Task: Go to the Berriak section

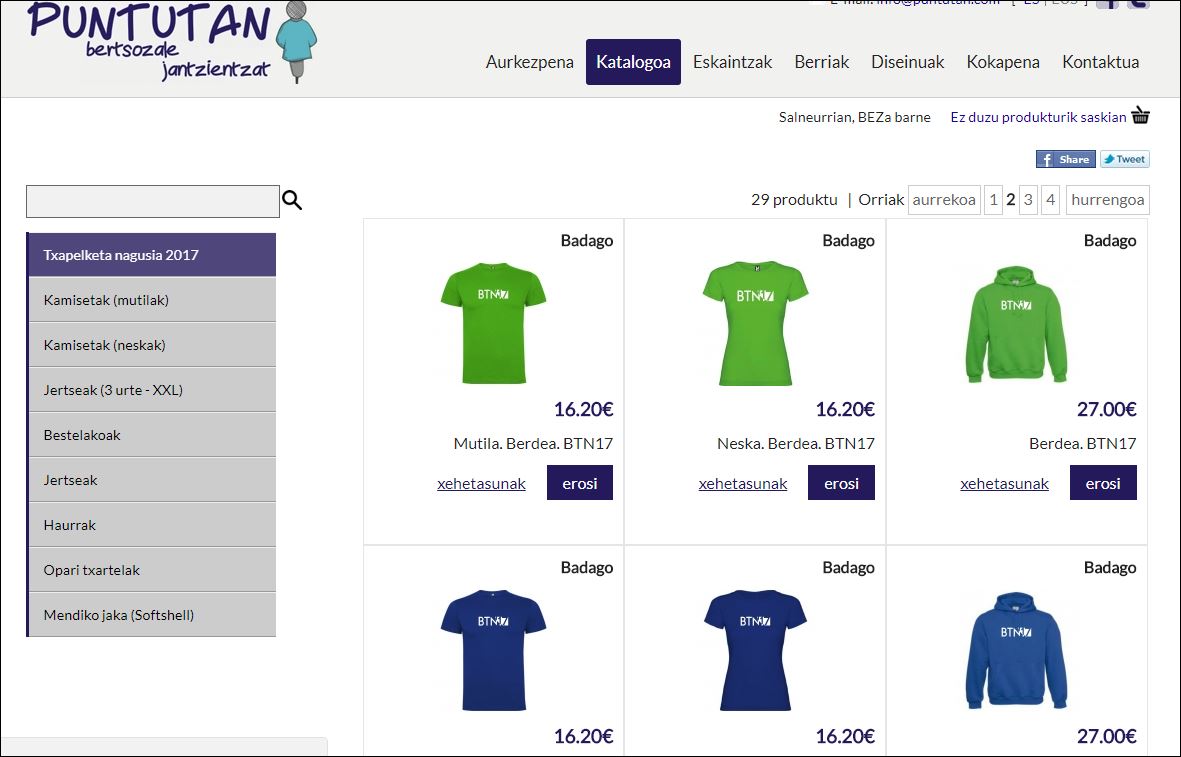Action: 822,62
